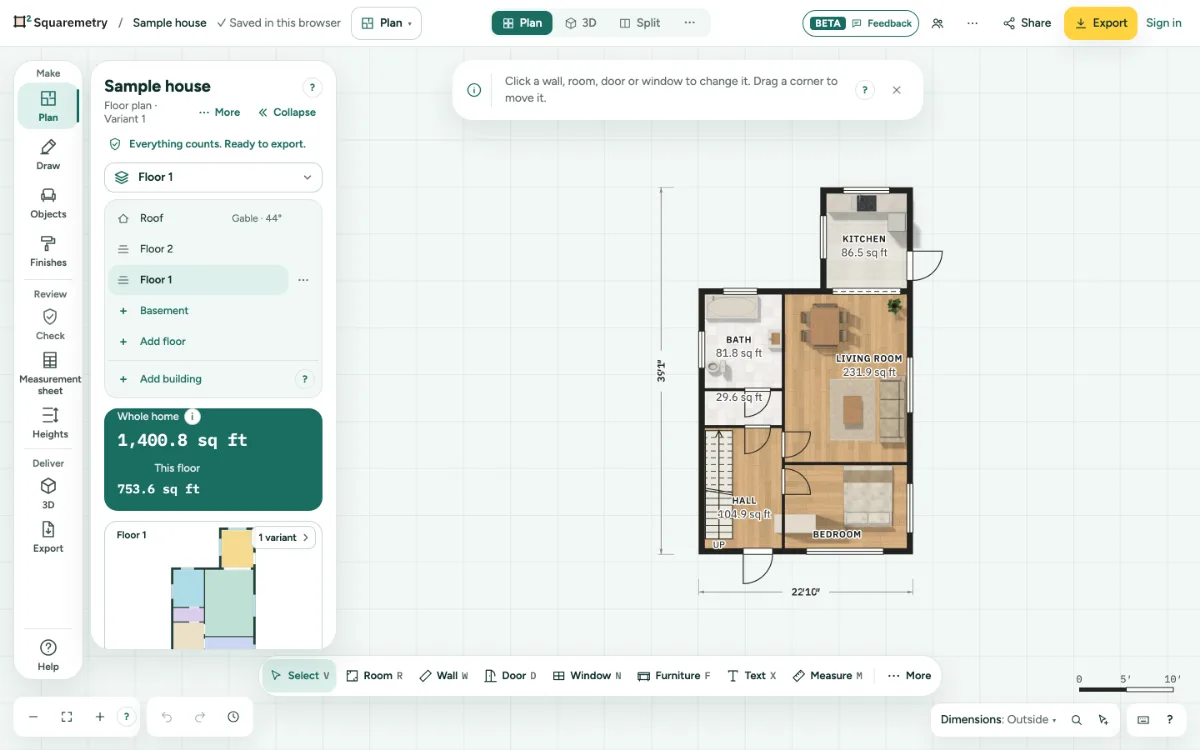The height and width of the screenshot is (750, 1200).
Task: Open the 3D deliver icon in sidebar
Action: [48, 493]
